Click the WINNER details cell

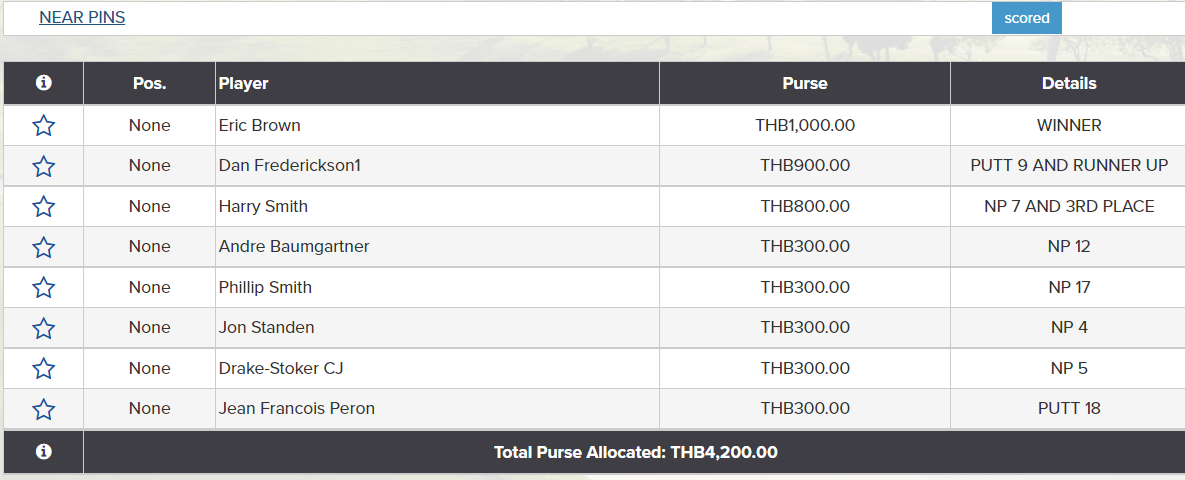click(x=1068, y=126)
